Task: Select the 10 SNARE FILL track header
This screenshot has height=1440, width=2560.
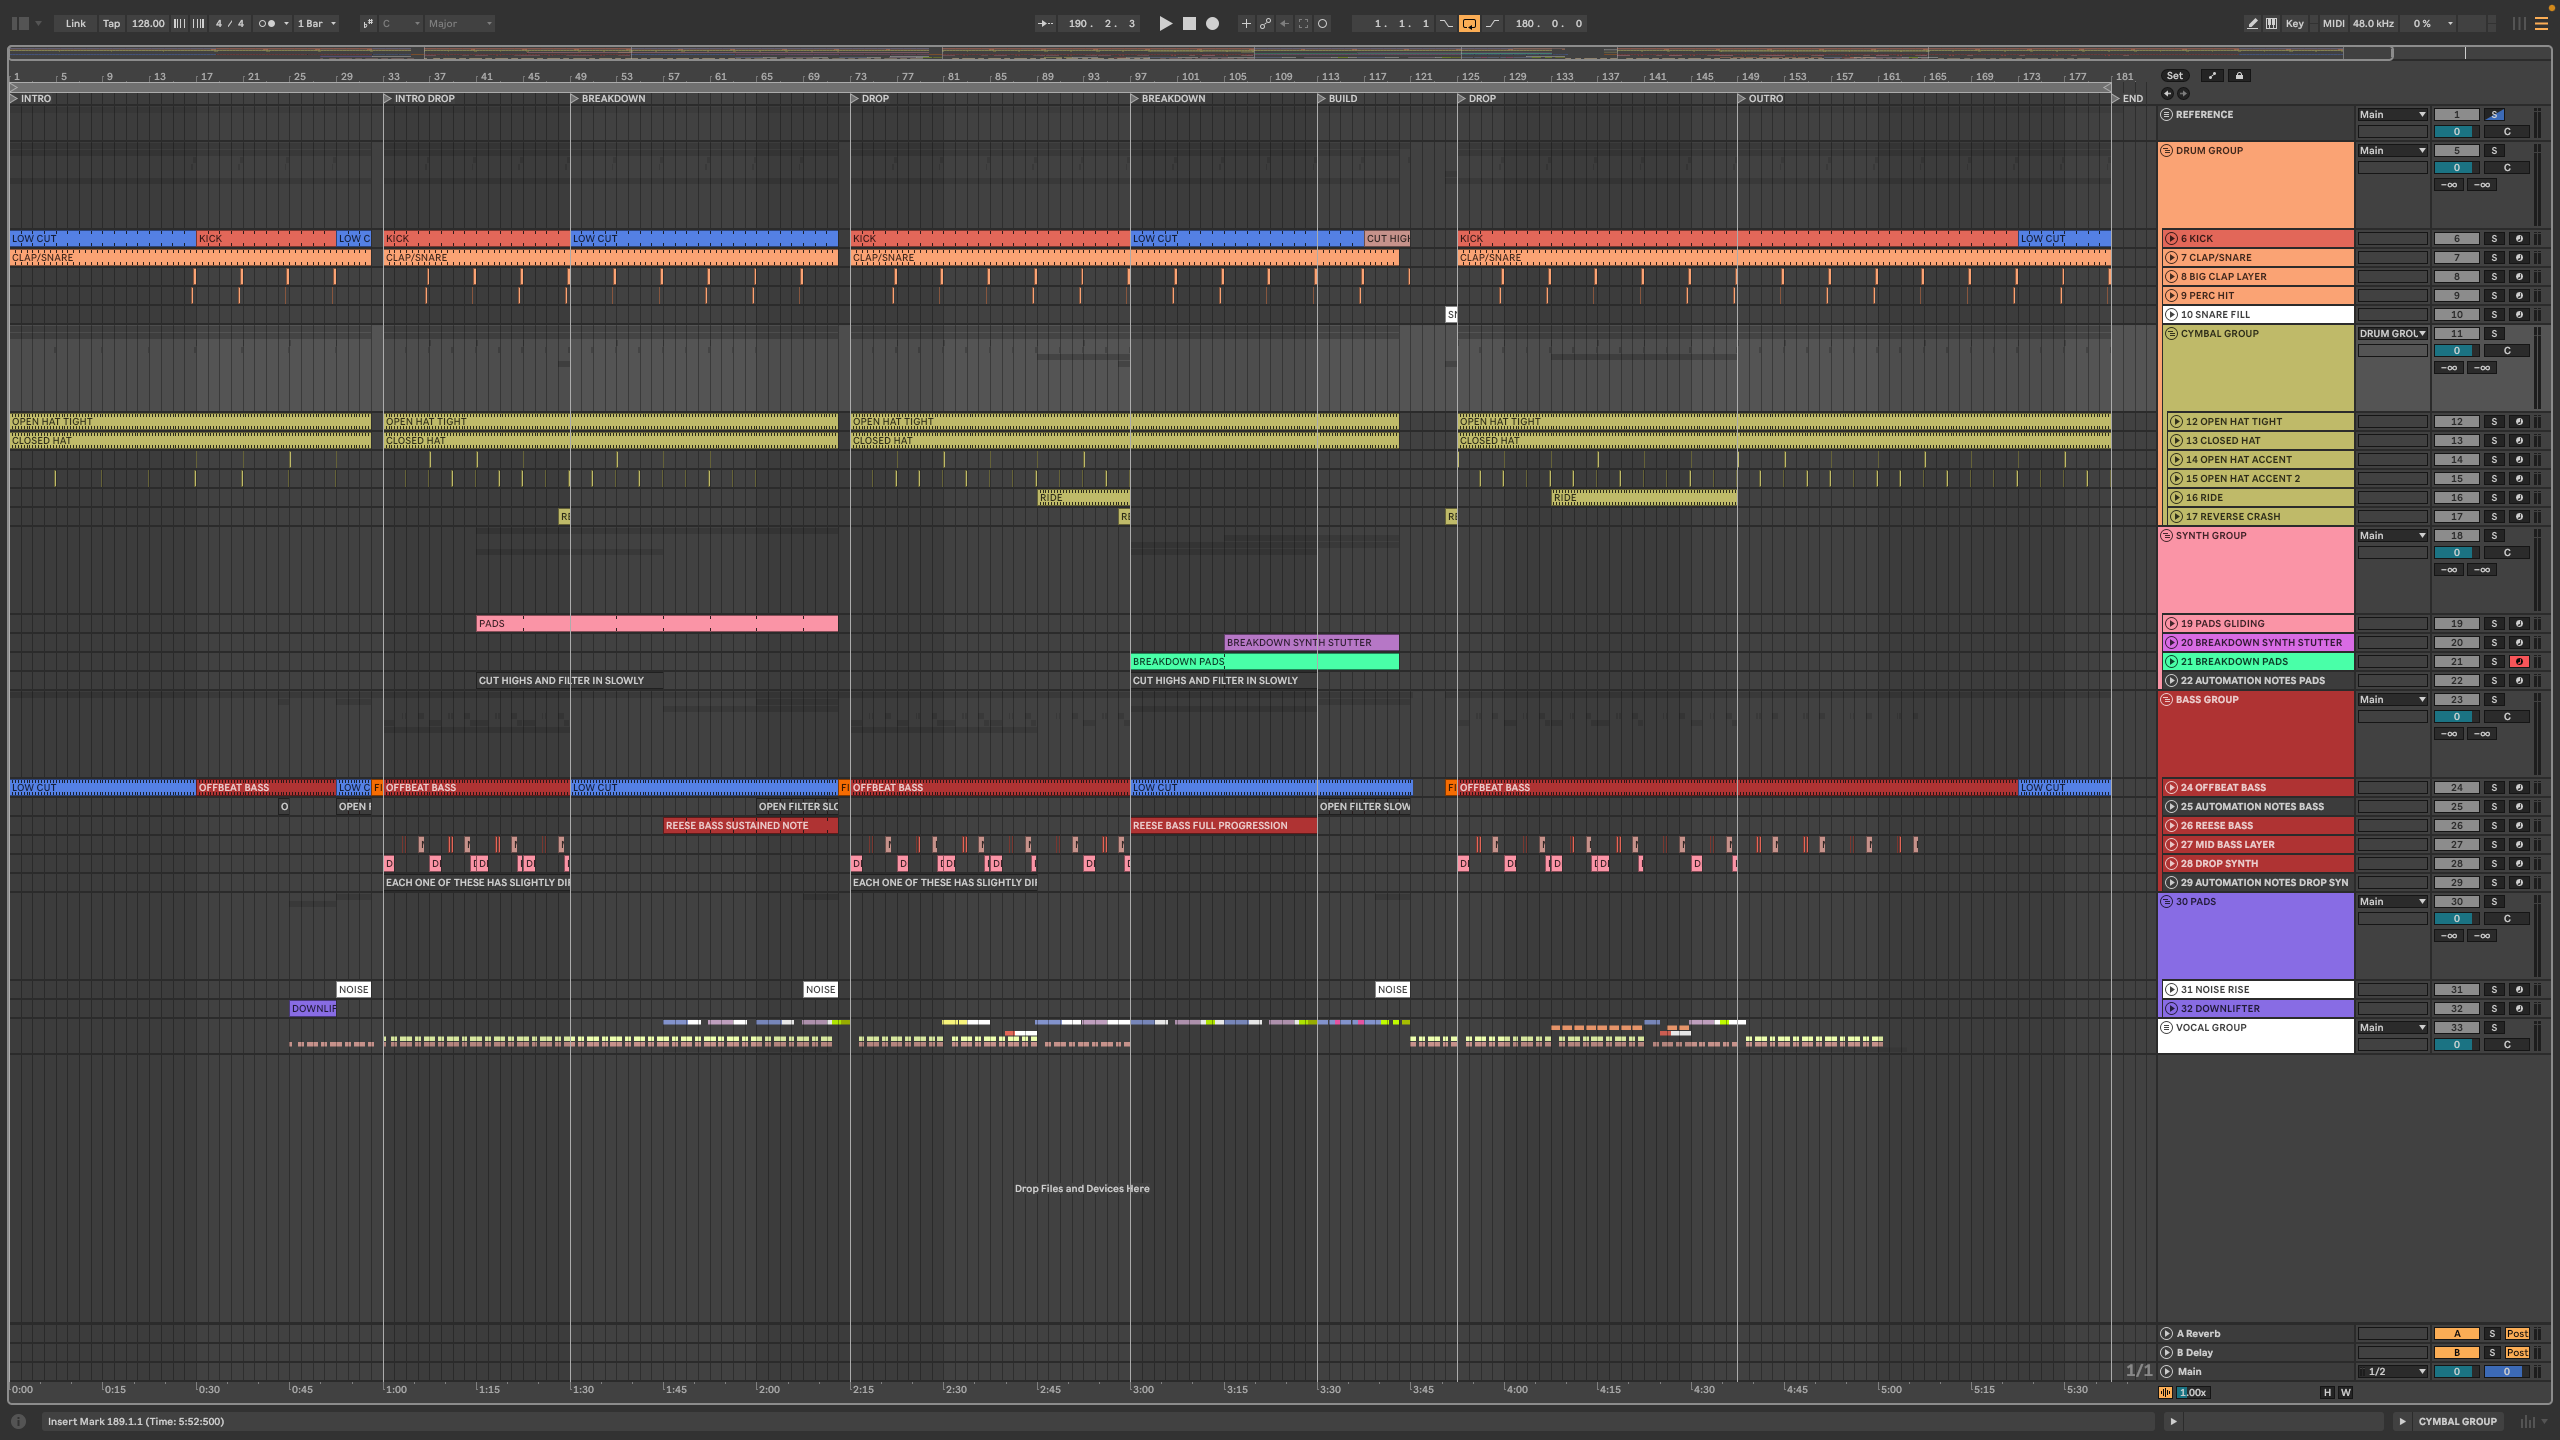Action: [2258, 315]
